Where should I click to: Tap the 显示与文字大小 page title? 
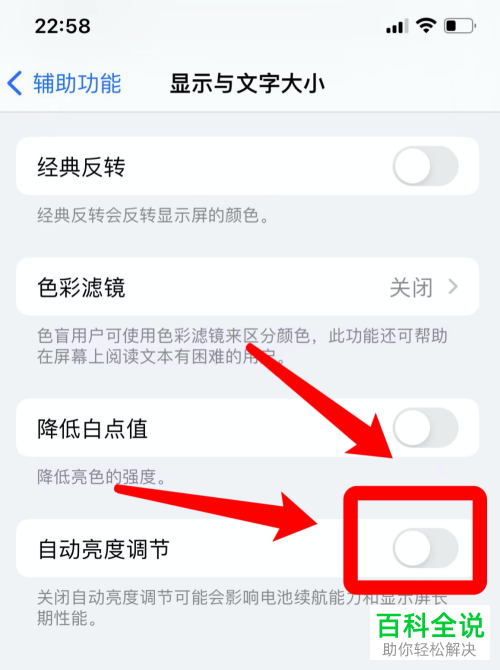247,83
